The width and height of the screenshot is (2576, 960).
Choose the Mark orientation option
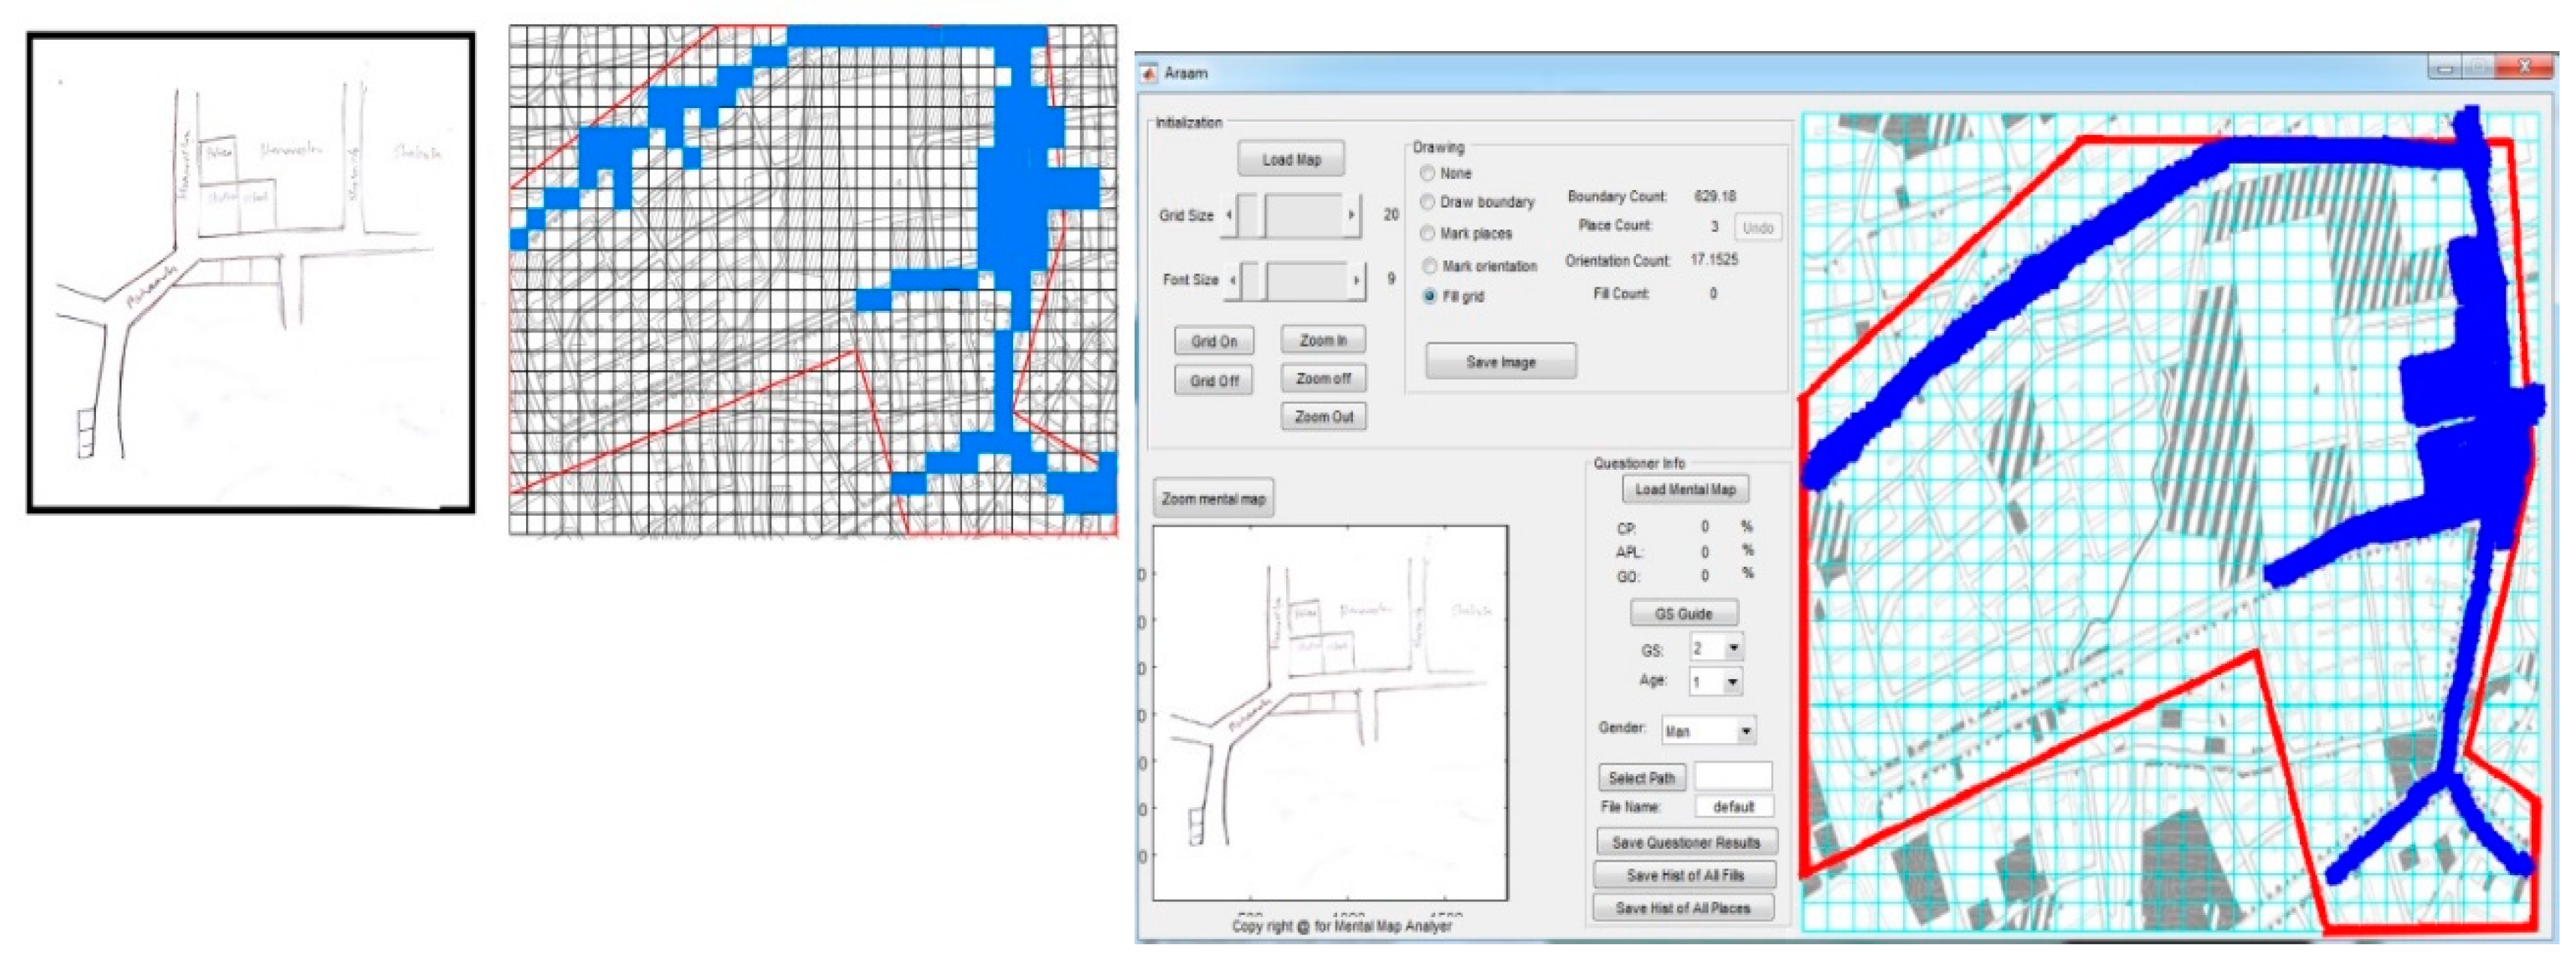[1430, 266]
